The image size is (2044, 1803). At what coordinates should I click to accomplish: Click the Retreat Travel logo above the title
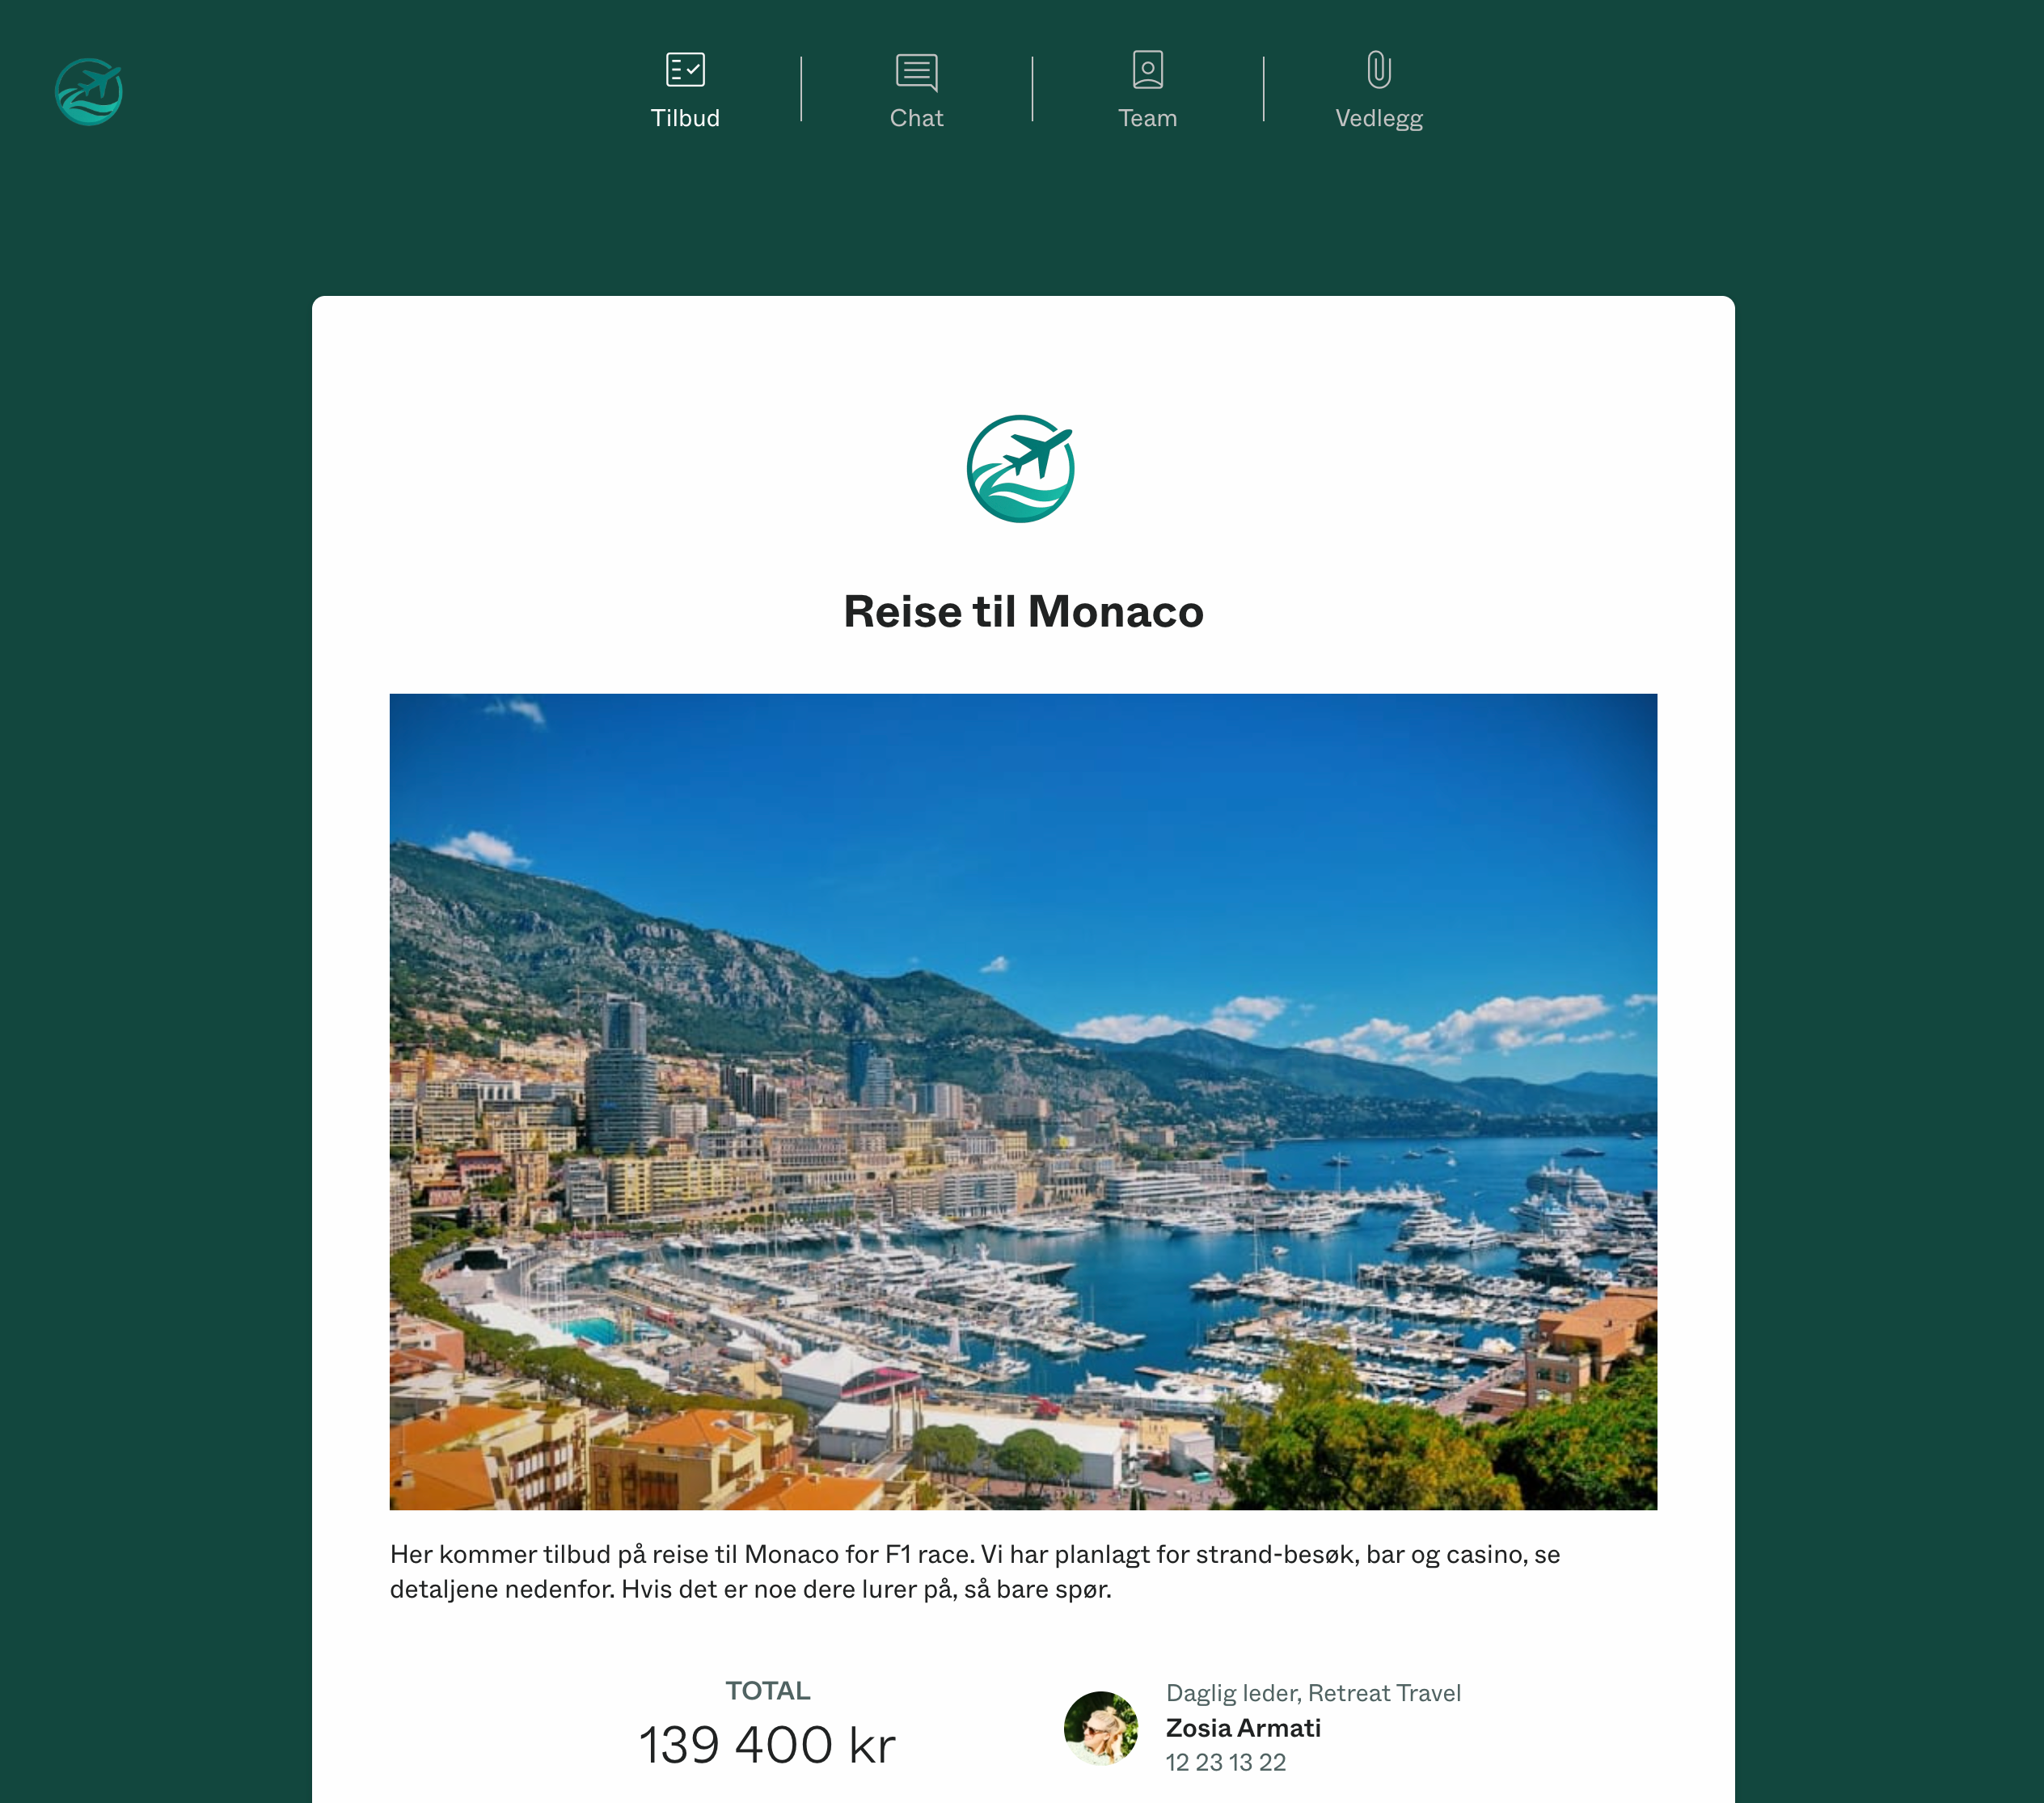pyautogui.click(x=1021, y=468)
